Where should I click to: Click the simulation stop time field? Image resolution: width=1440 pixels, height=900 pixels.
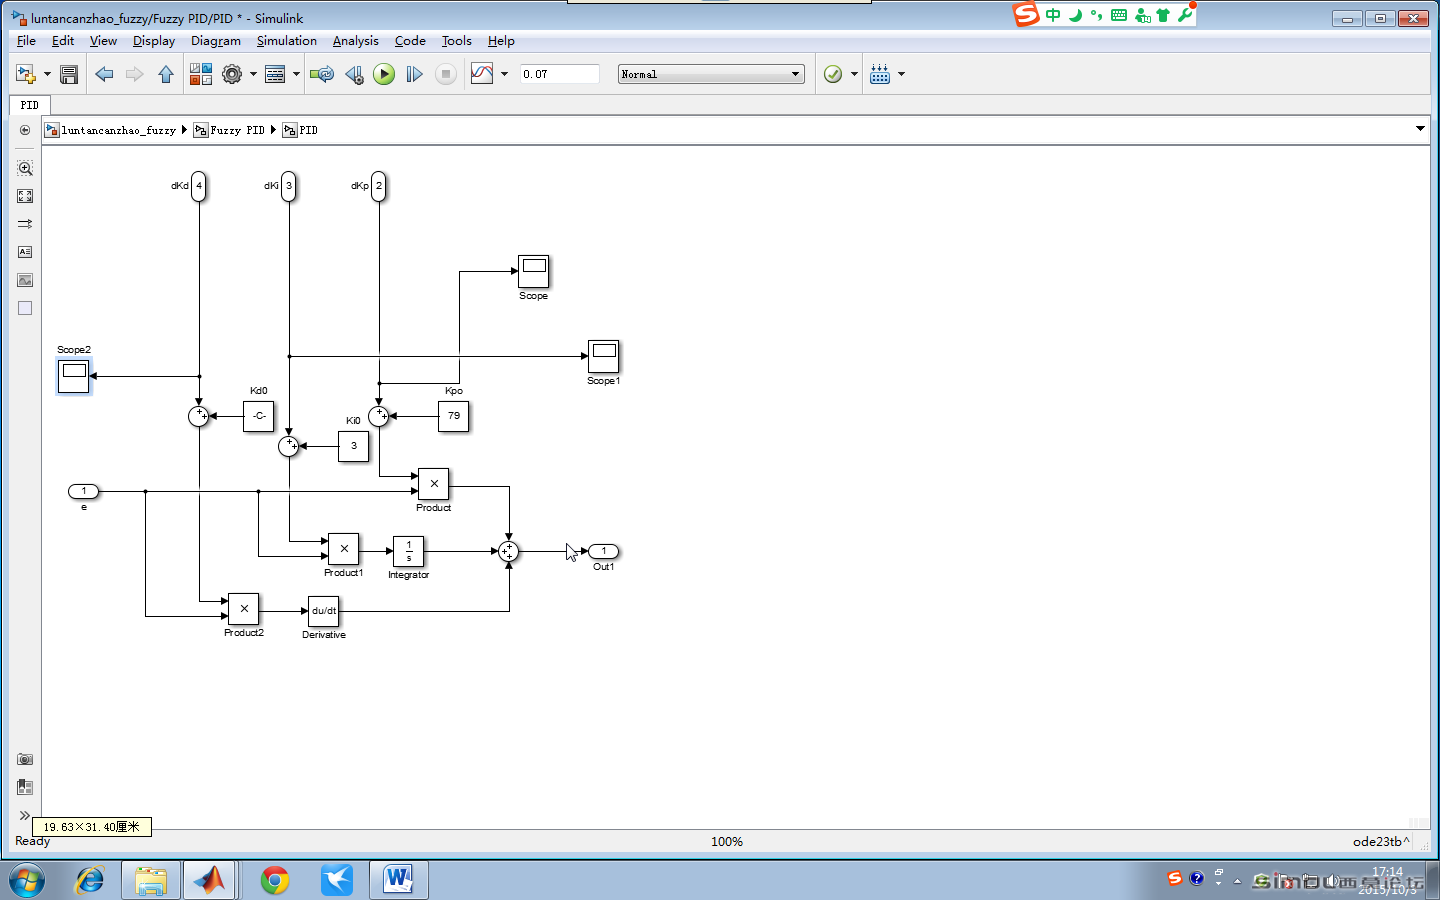tap(559, 74)
